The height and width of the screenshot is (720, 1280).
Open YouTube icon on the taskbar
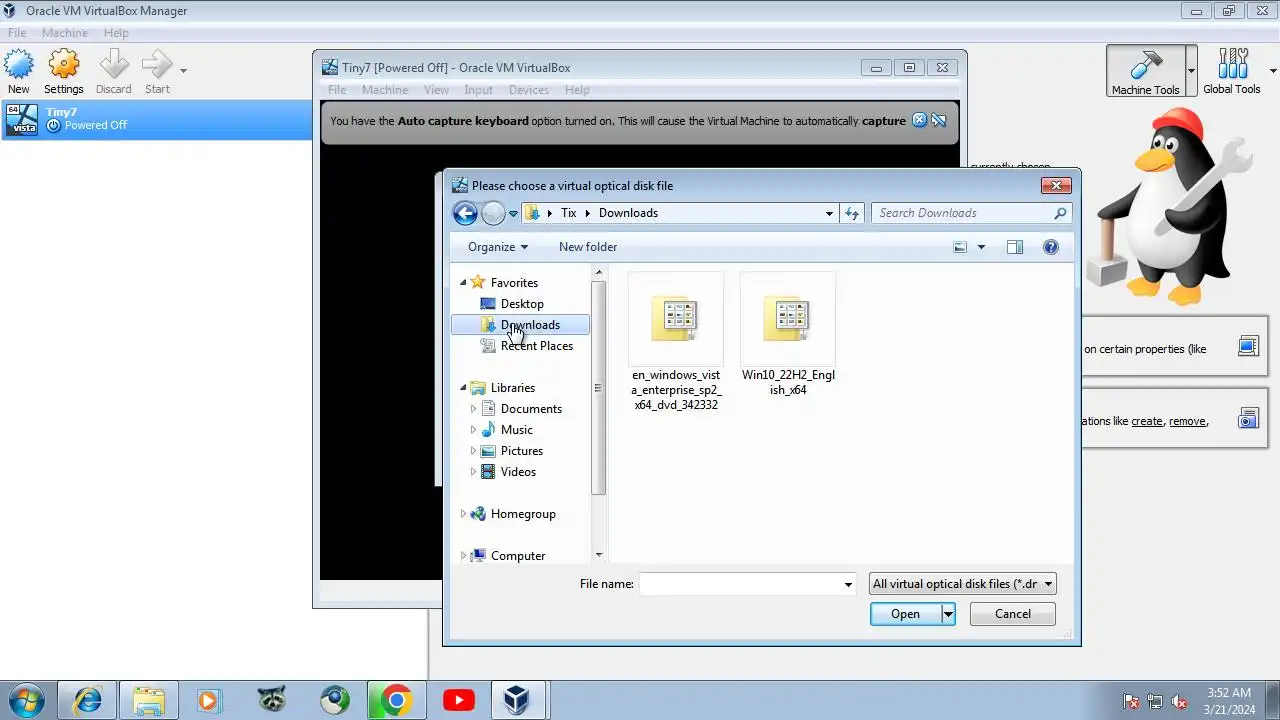(x=458, y=701)
